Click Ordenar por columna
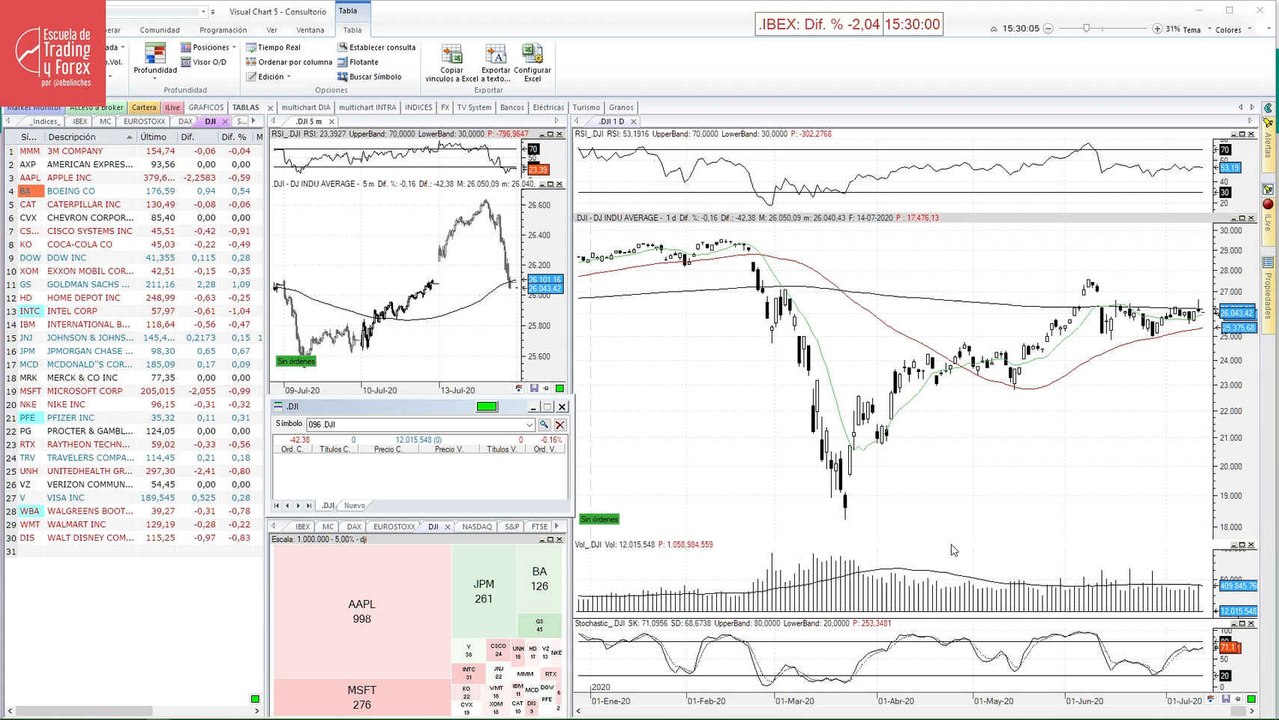The width and height of the screenshot is (1279, 720). click(x=287, y=62)
